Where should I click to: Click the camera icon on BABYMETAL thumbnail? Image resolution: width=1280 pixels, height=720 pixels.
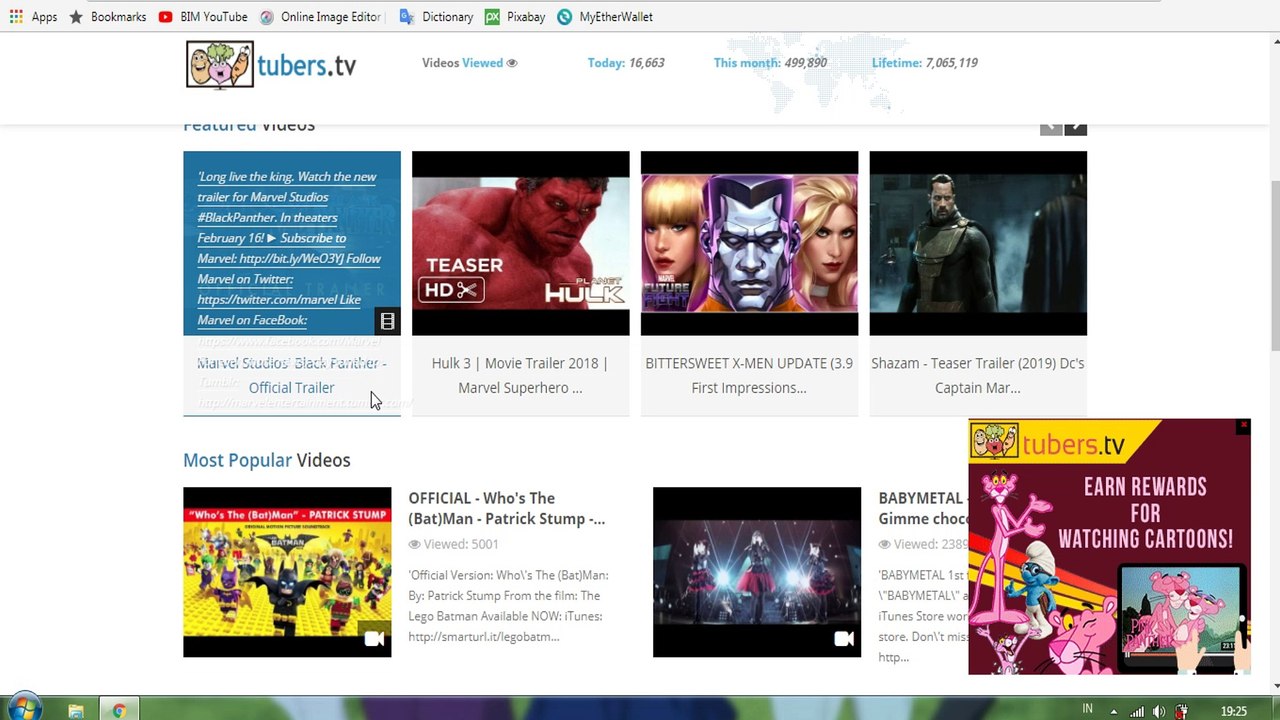coord(844,638)
